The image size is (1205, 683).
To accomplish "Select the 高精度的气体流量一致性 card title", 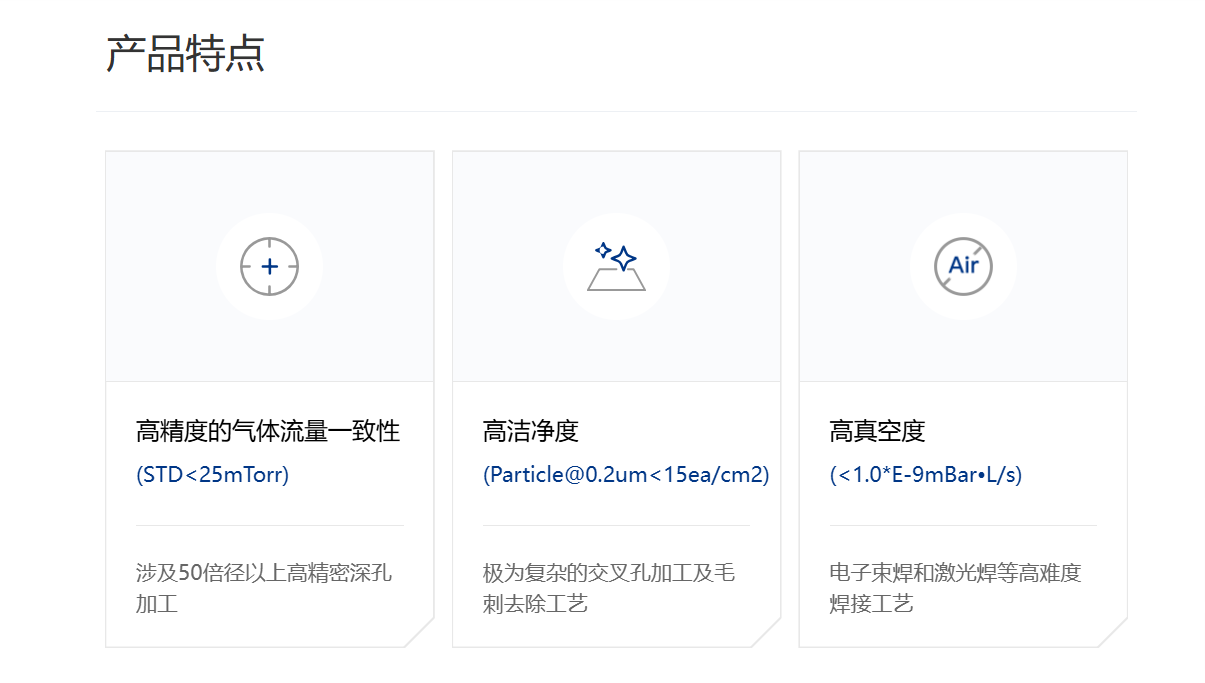I will pyautogui.click(x=268, y=431).
